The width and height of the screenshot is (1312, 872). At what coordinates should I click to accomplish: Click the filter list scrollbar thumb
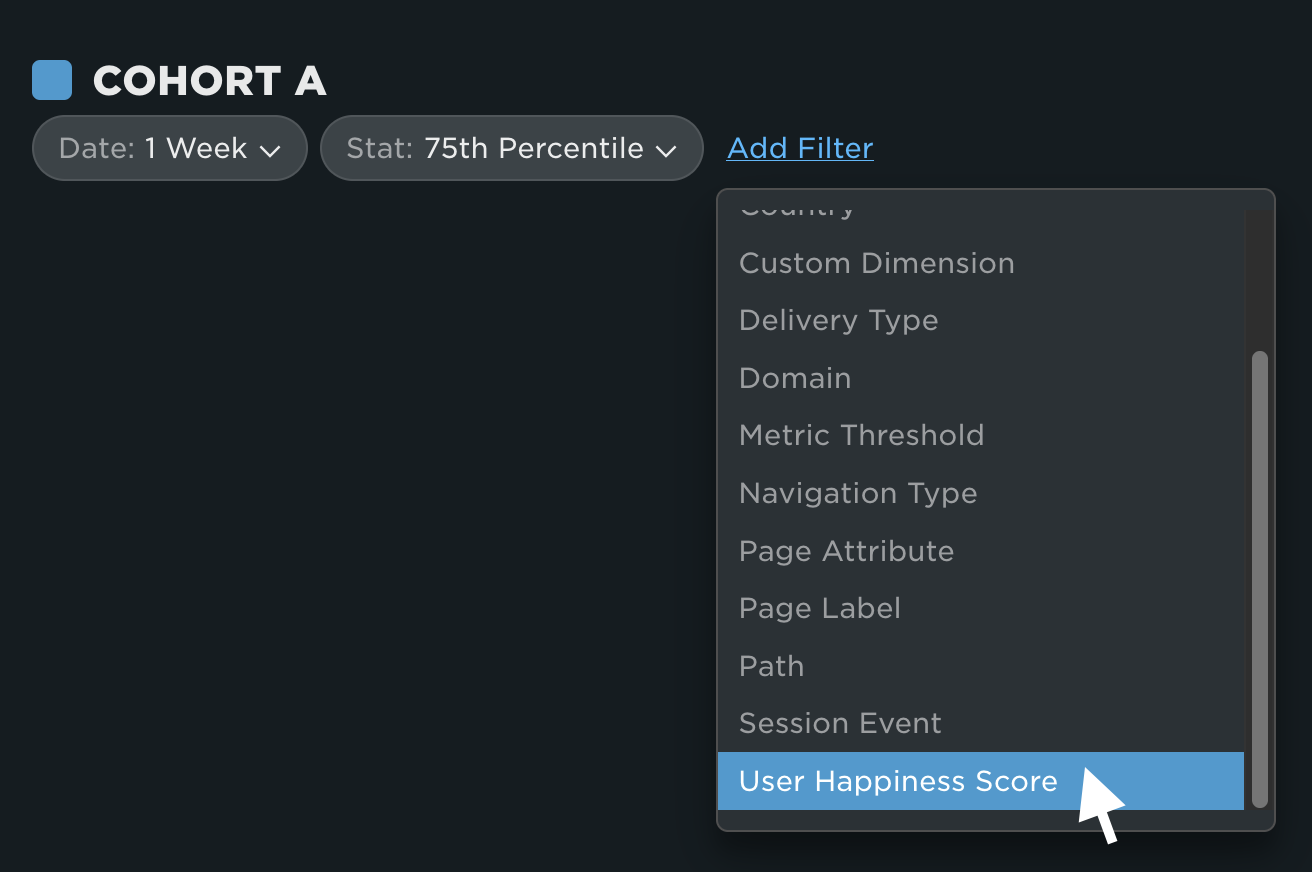[1260, 579]
